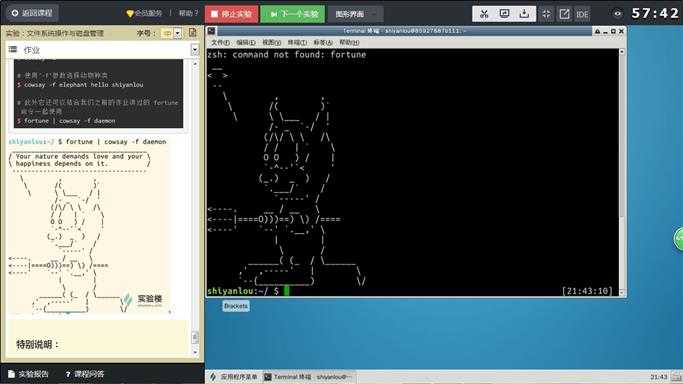
Task: Click the red 停止实验 stop button
Action: coord(231,14)
